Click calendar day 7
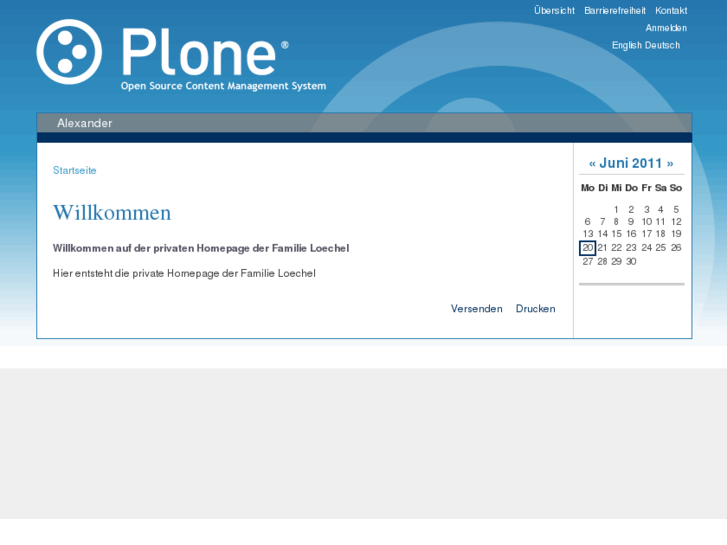This screenshot has width=727, height=545. (x=602, y=222)
